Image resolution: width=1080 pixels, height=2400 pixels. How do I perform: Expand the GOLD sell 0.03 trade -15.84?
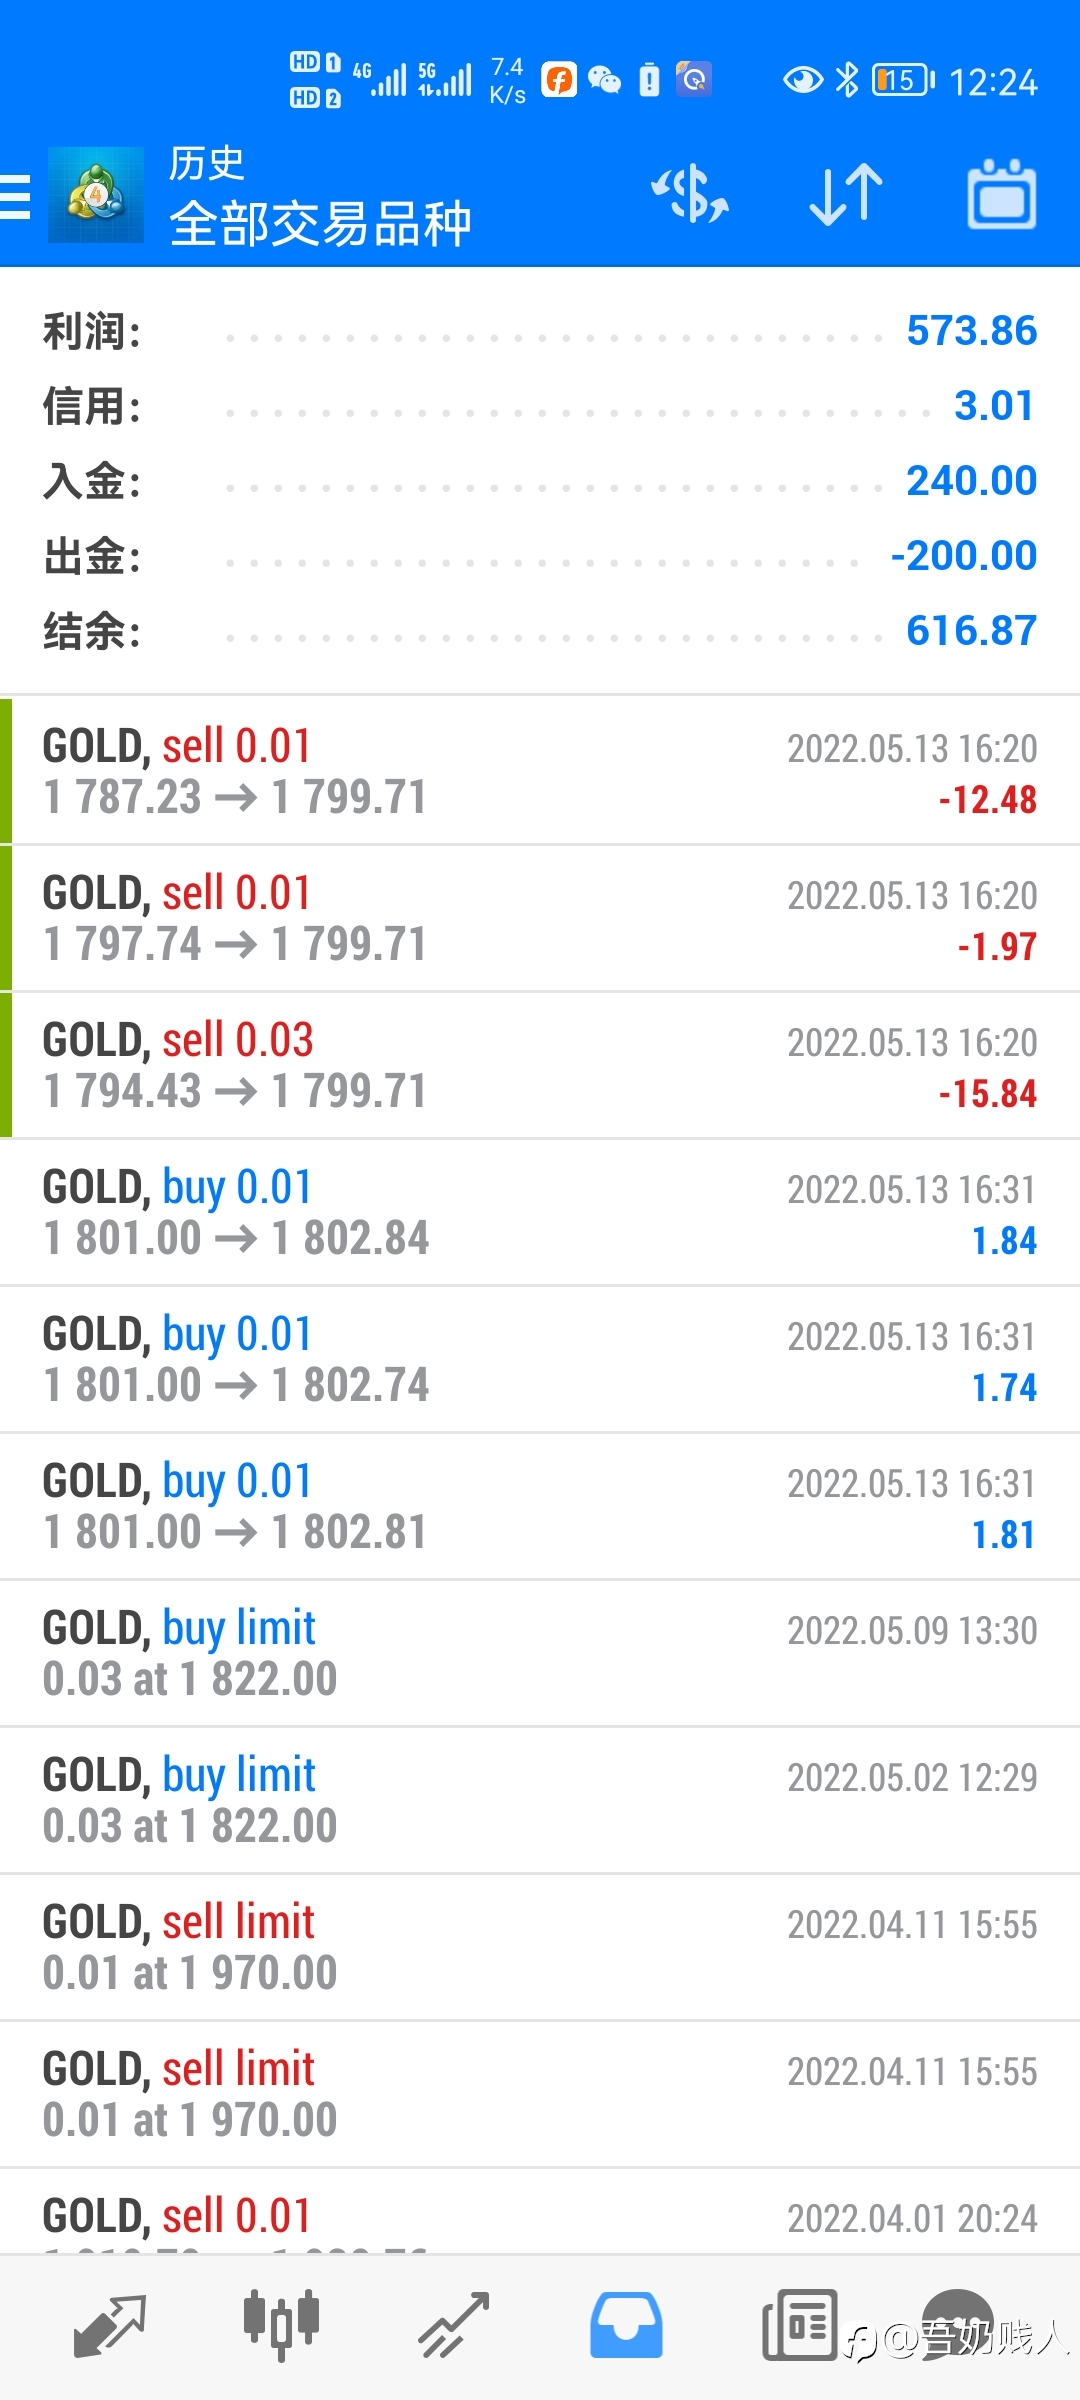coord(540,1065)
